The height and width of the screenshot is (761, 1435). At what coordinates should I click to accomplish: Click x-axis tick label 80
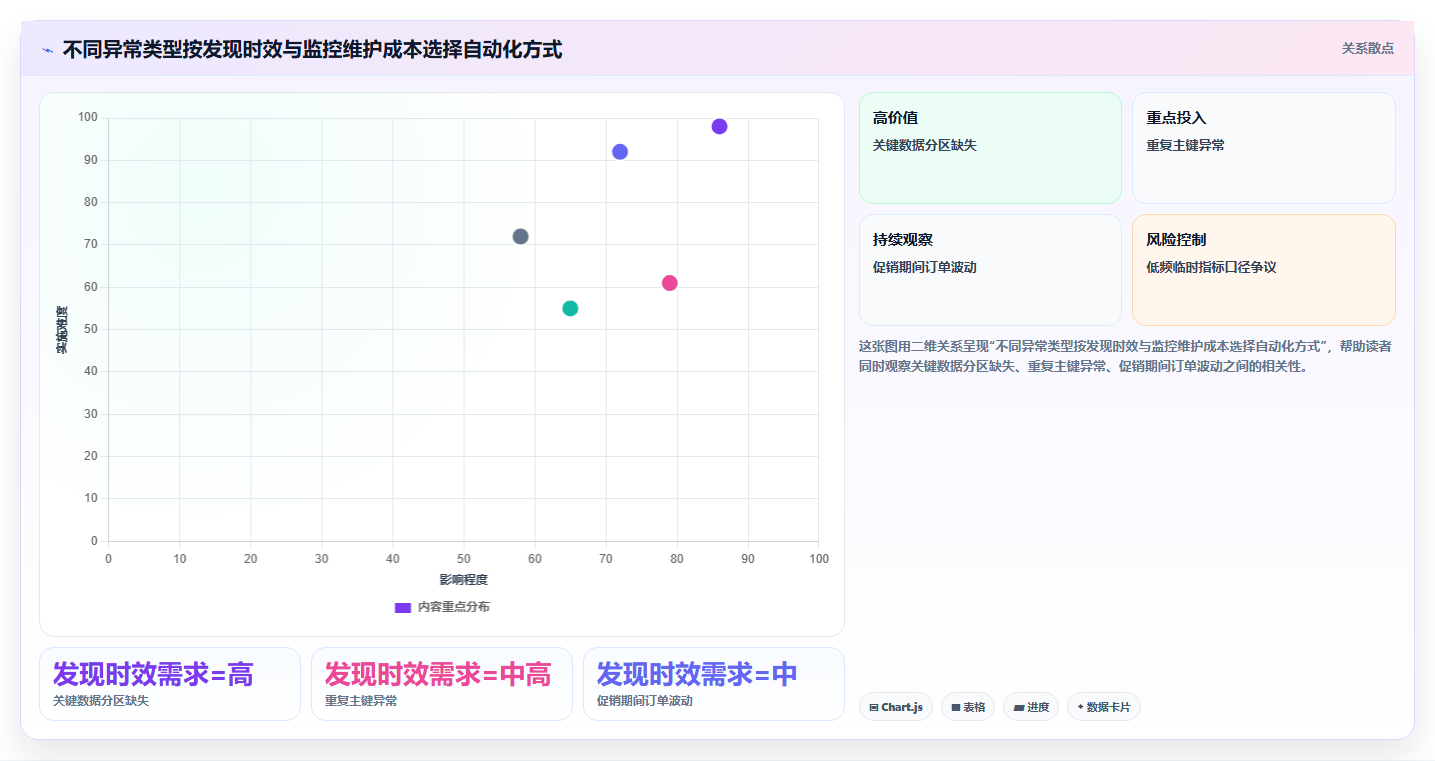[x=677, y=558]
